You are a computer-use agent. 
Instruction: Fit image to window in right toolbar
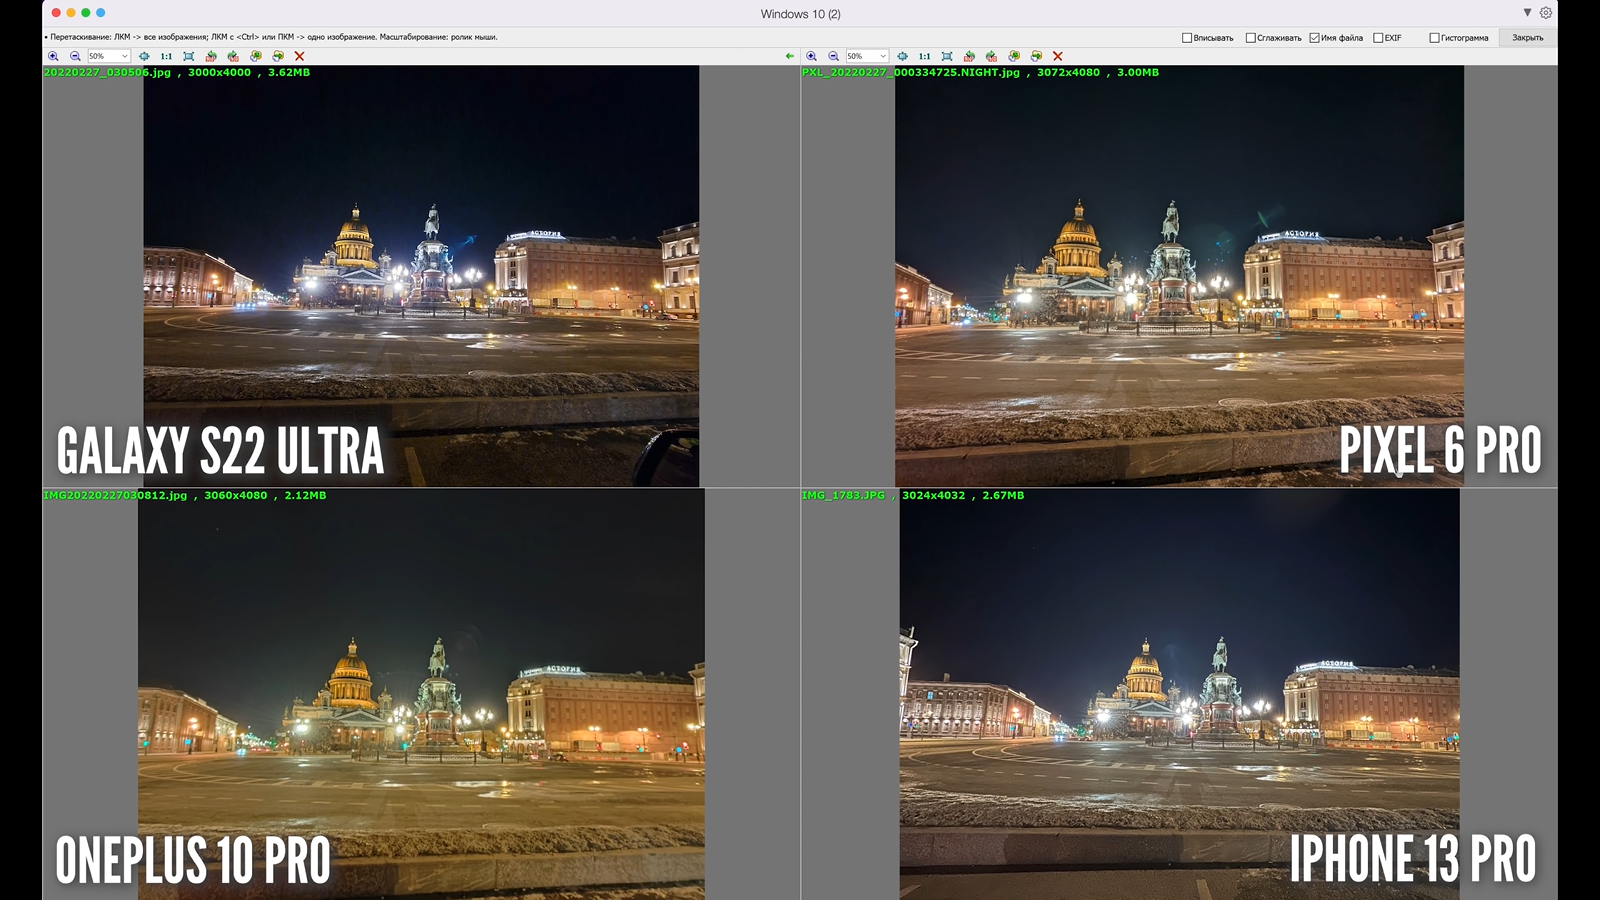click(x=947, y=56)
